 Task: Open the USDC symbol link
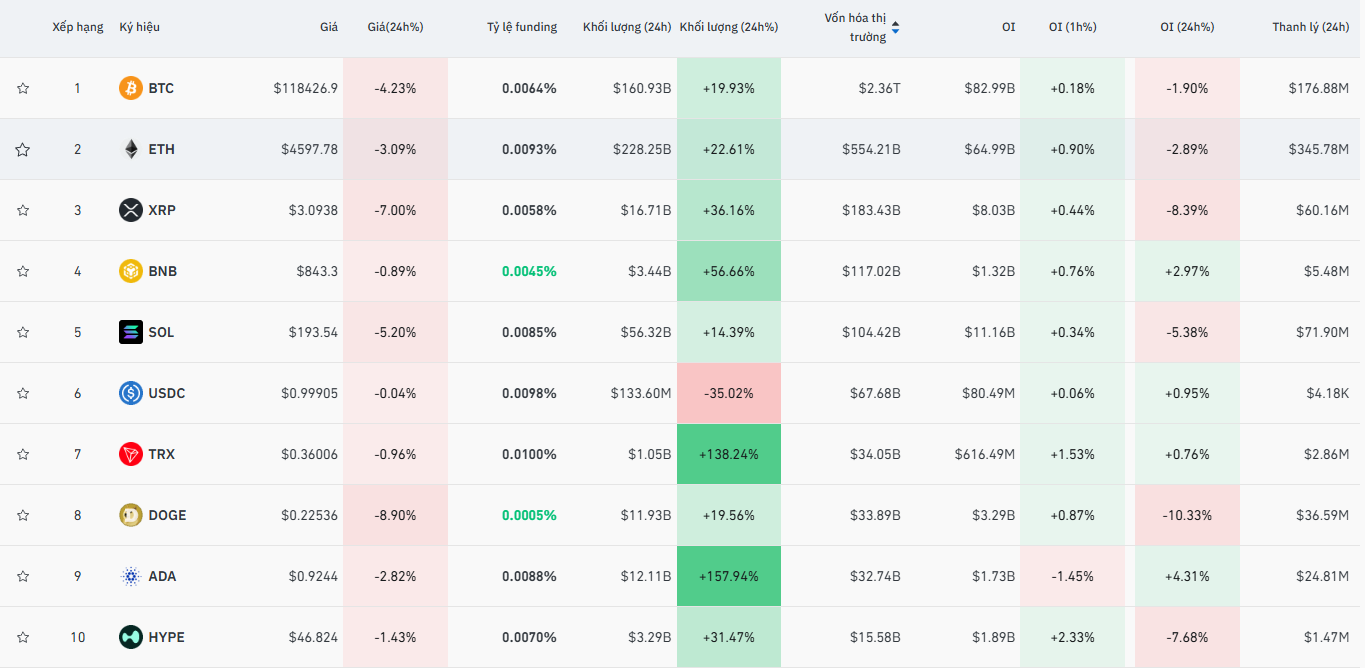[x=166, y=393]
